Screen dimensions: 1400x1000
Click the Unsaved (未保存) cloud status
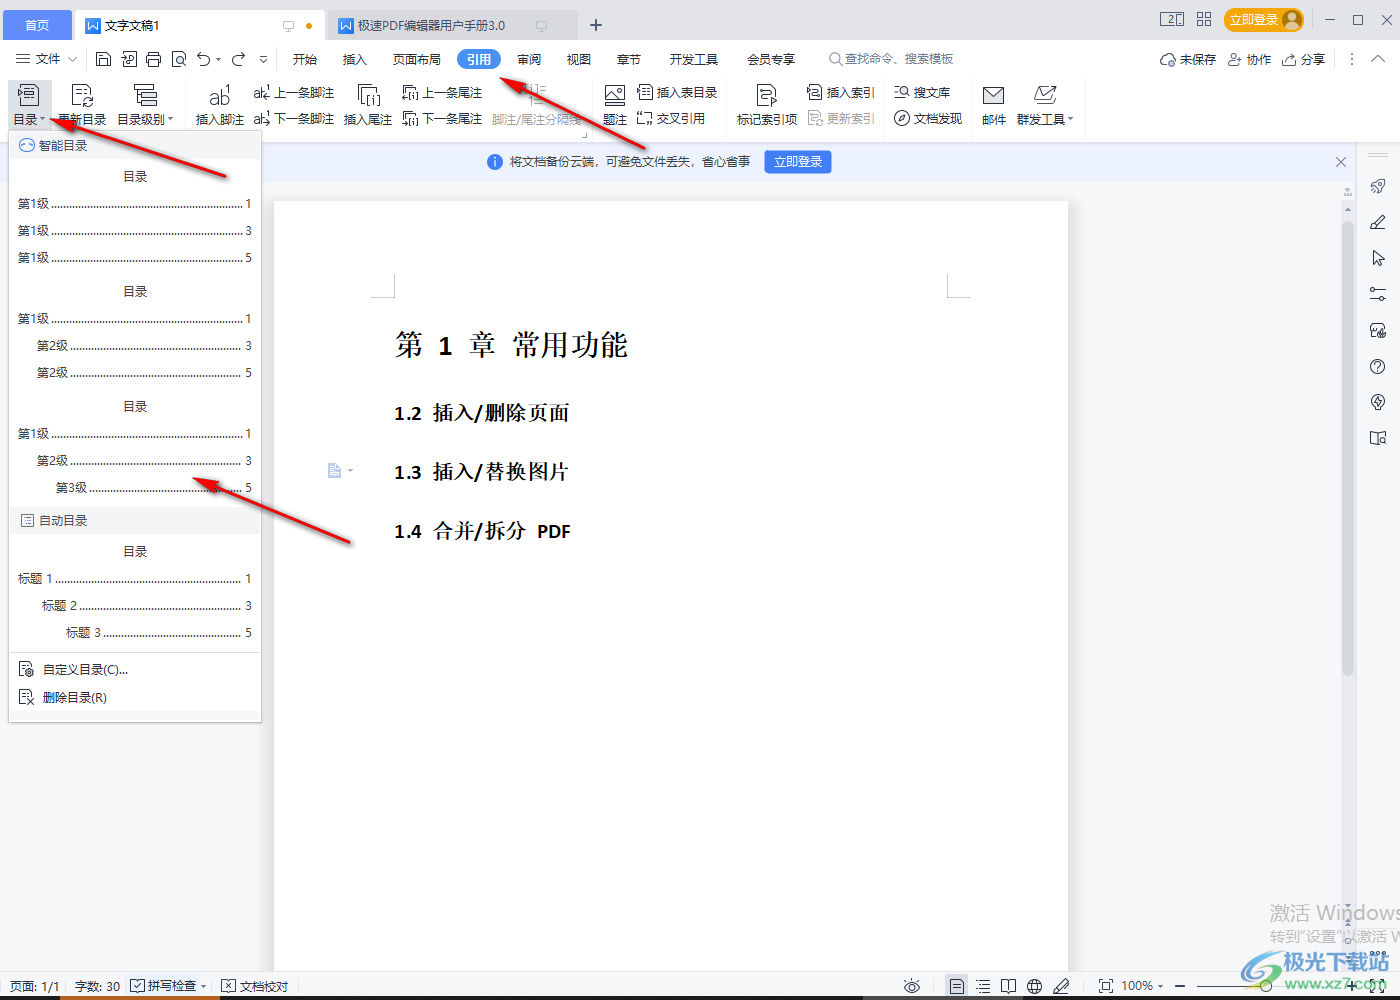pyautogui.click(x=1188, y=59)
